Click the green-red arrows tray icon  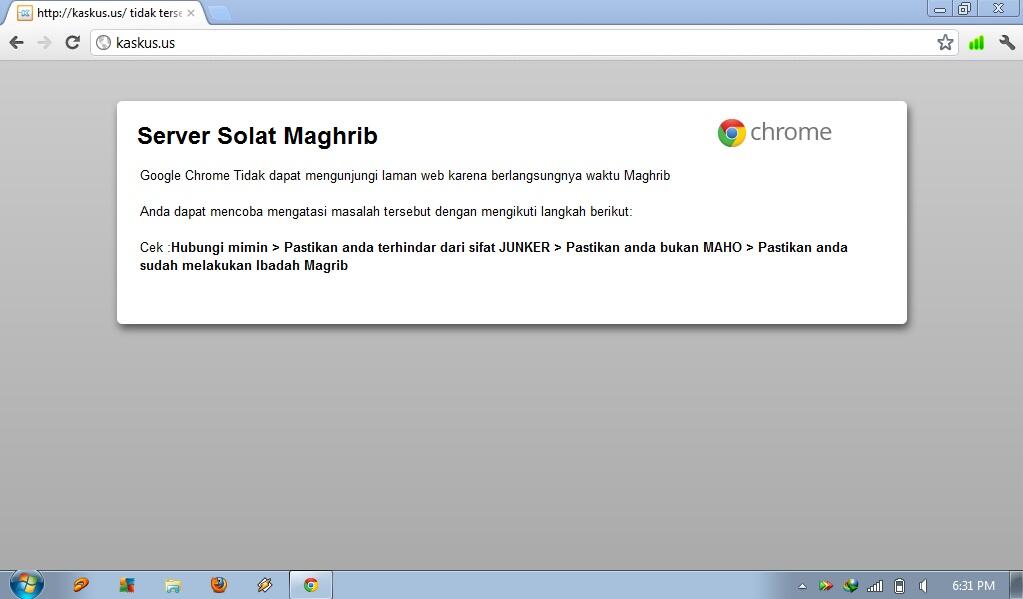826,586
